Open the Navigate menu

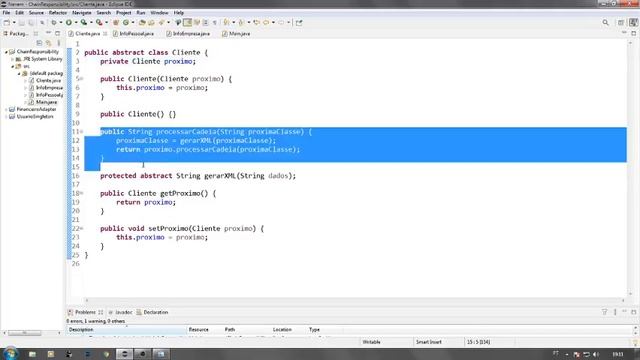pos(81,13)
